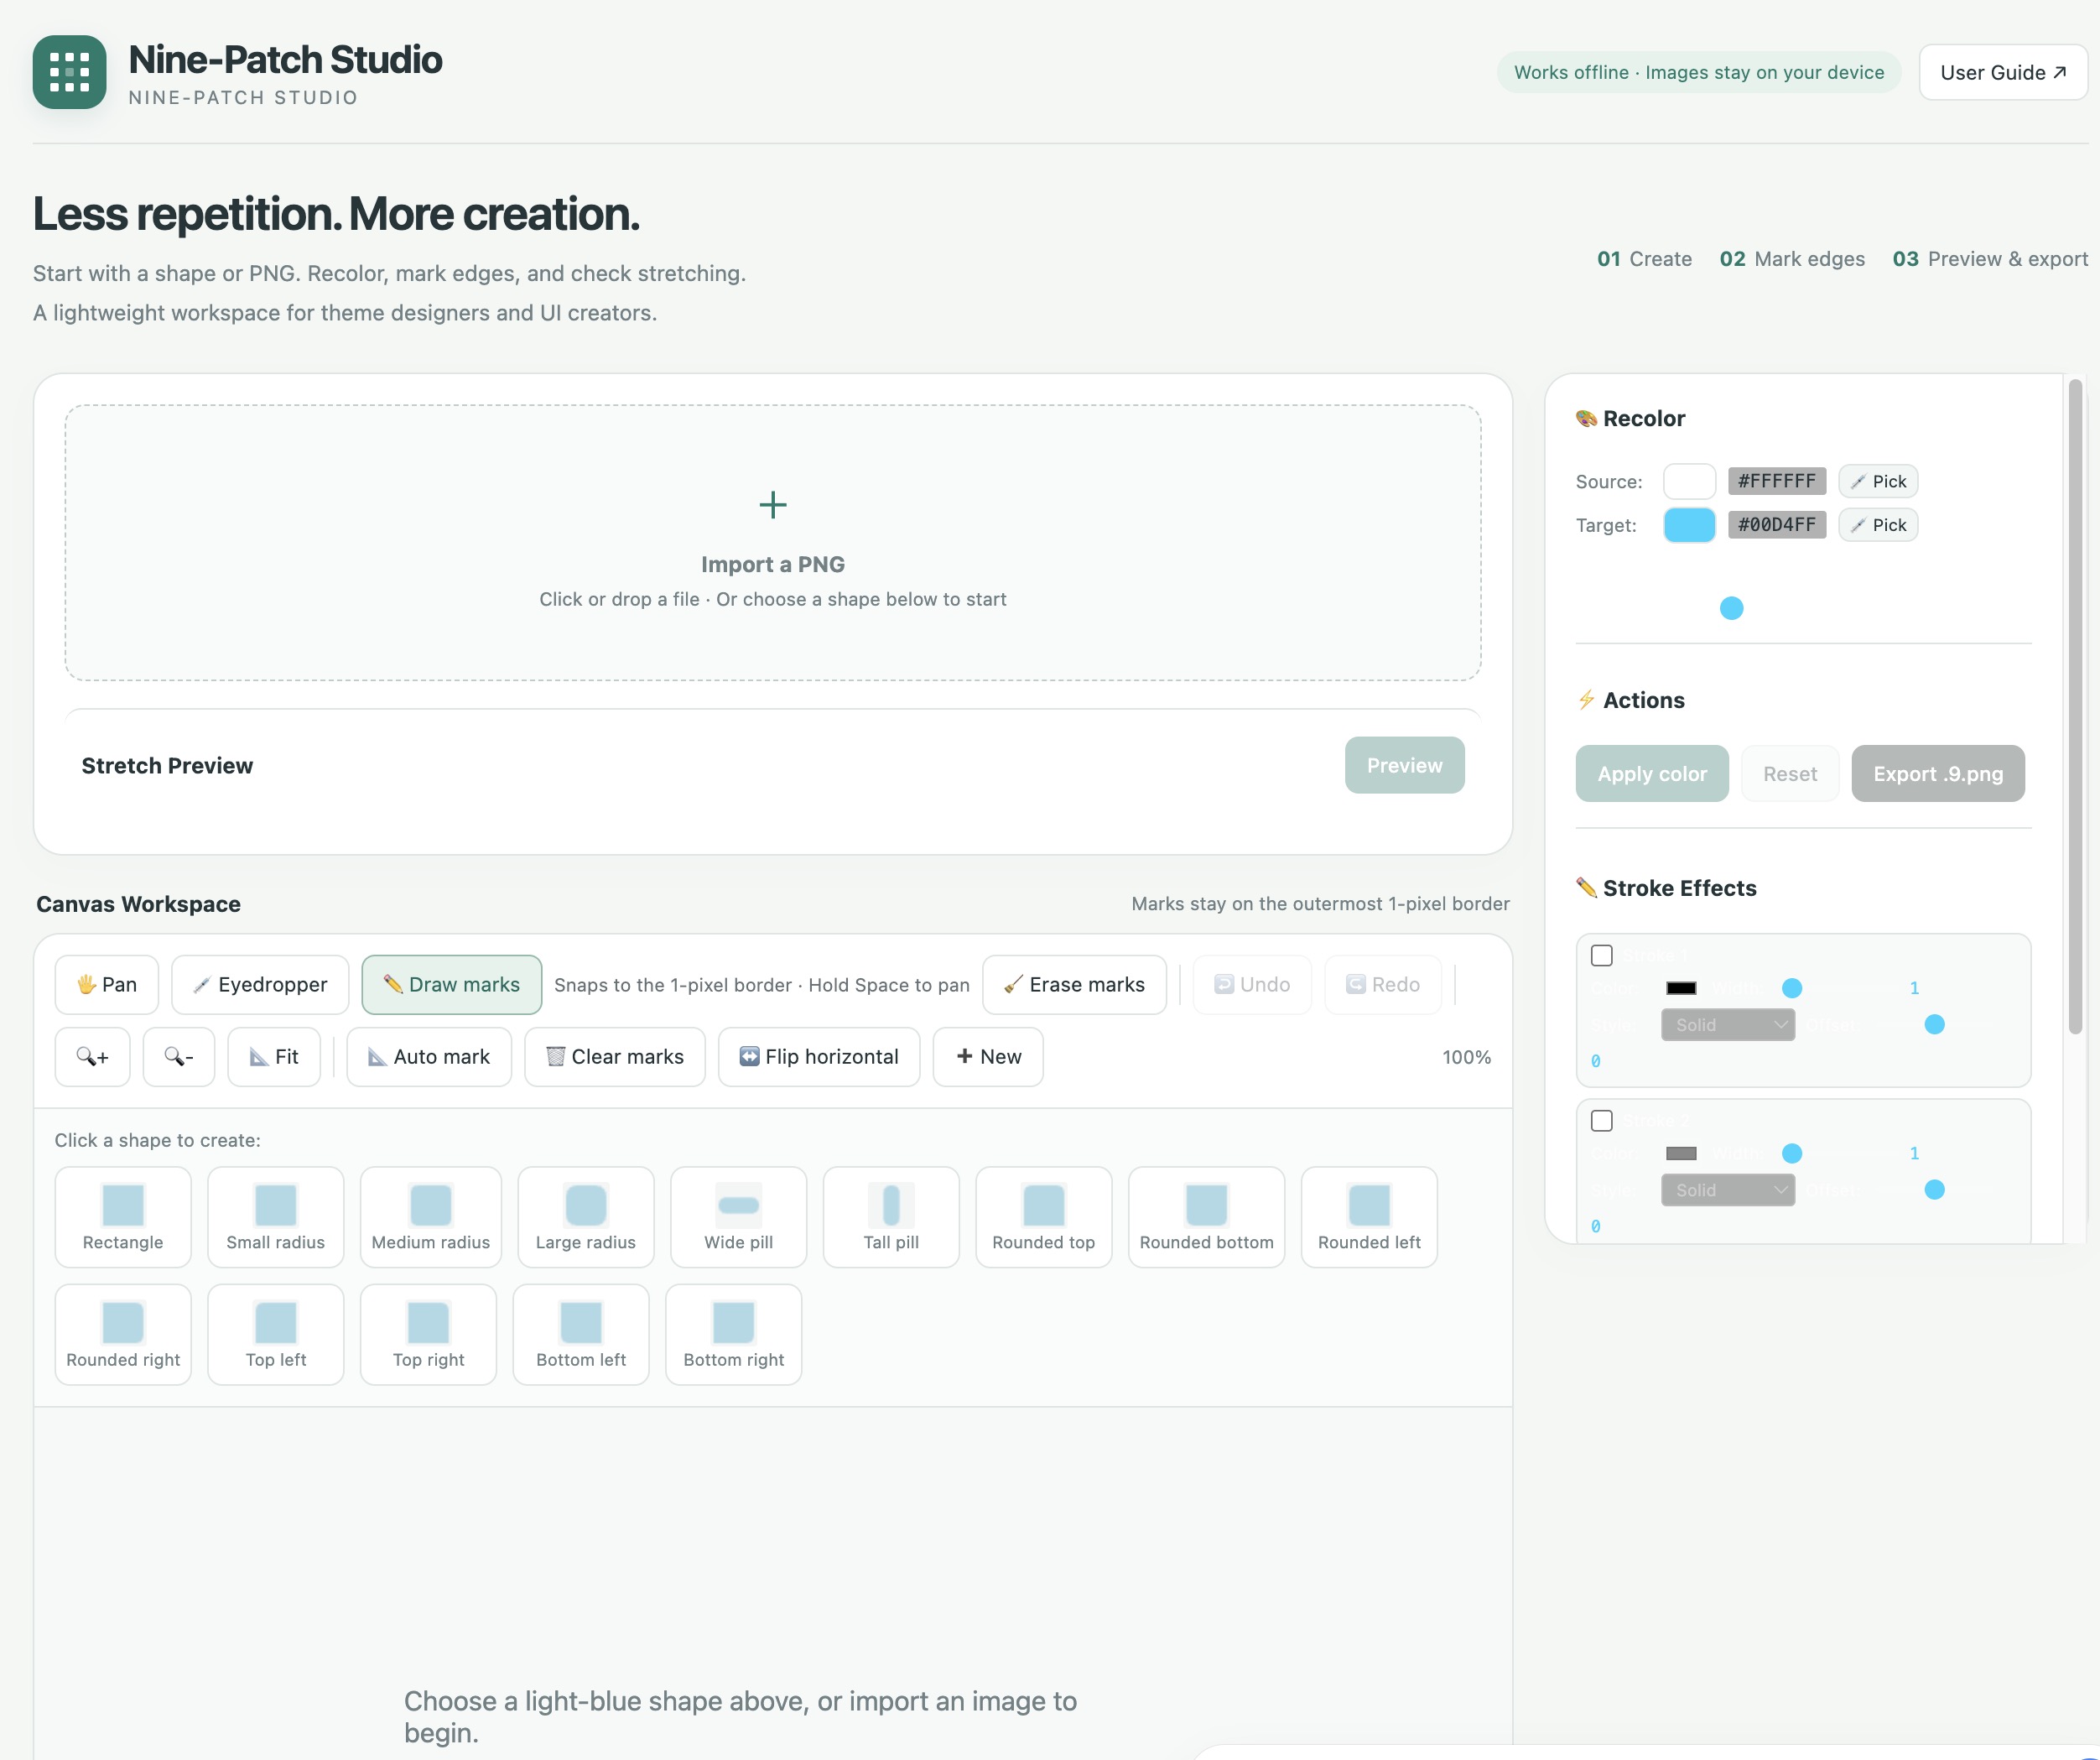Click the Undo button
Viewport: 2100px width, 1760px height.
point(1252,985)
